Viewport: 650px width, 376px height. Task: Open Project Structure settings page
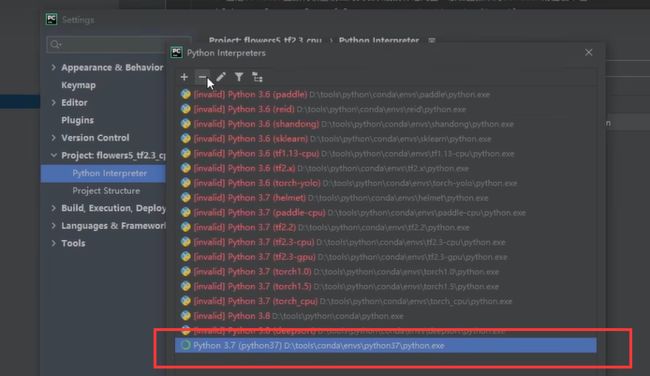click(x=106, y=191)
